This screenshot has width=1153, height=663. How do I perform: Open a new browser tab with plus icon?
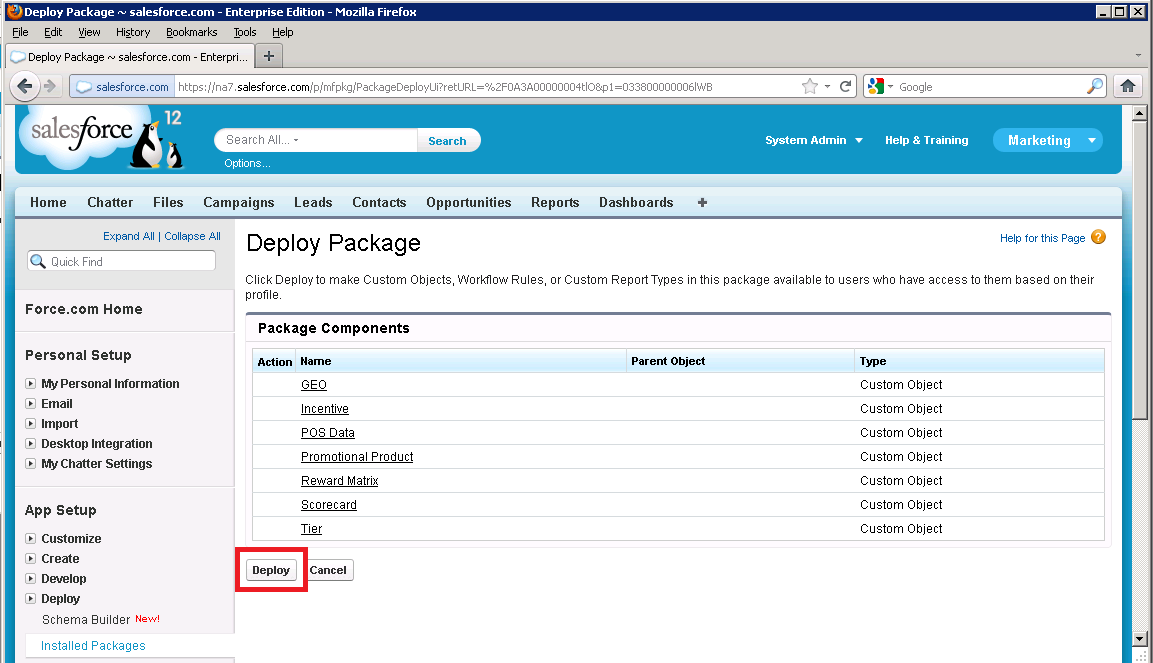(268, 56)
